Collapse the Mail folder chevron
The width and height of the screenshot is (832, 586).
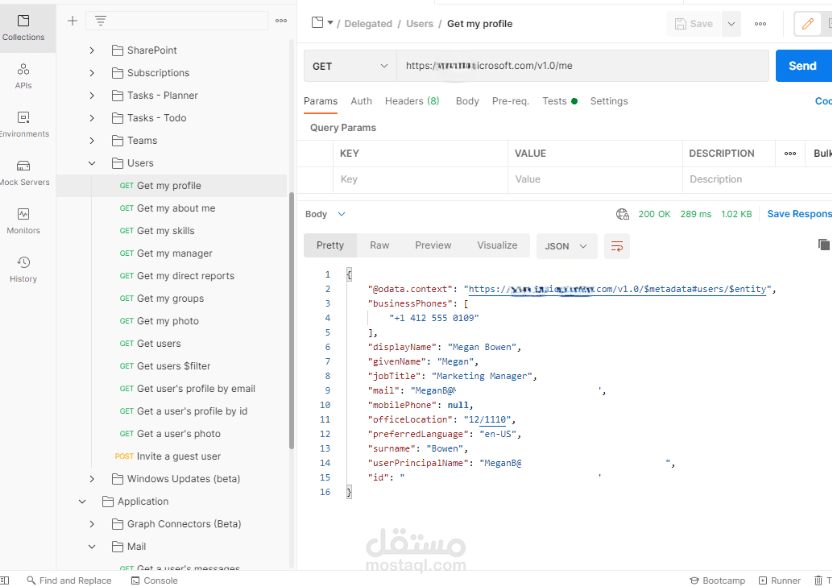point(92,547)
